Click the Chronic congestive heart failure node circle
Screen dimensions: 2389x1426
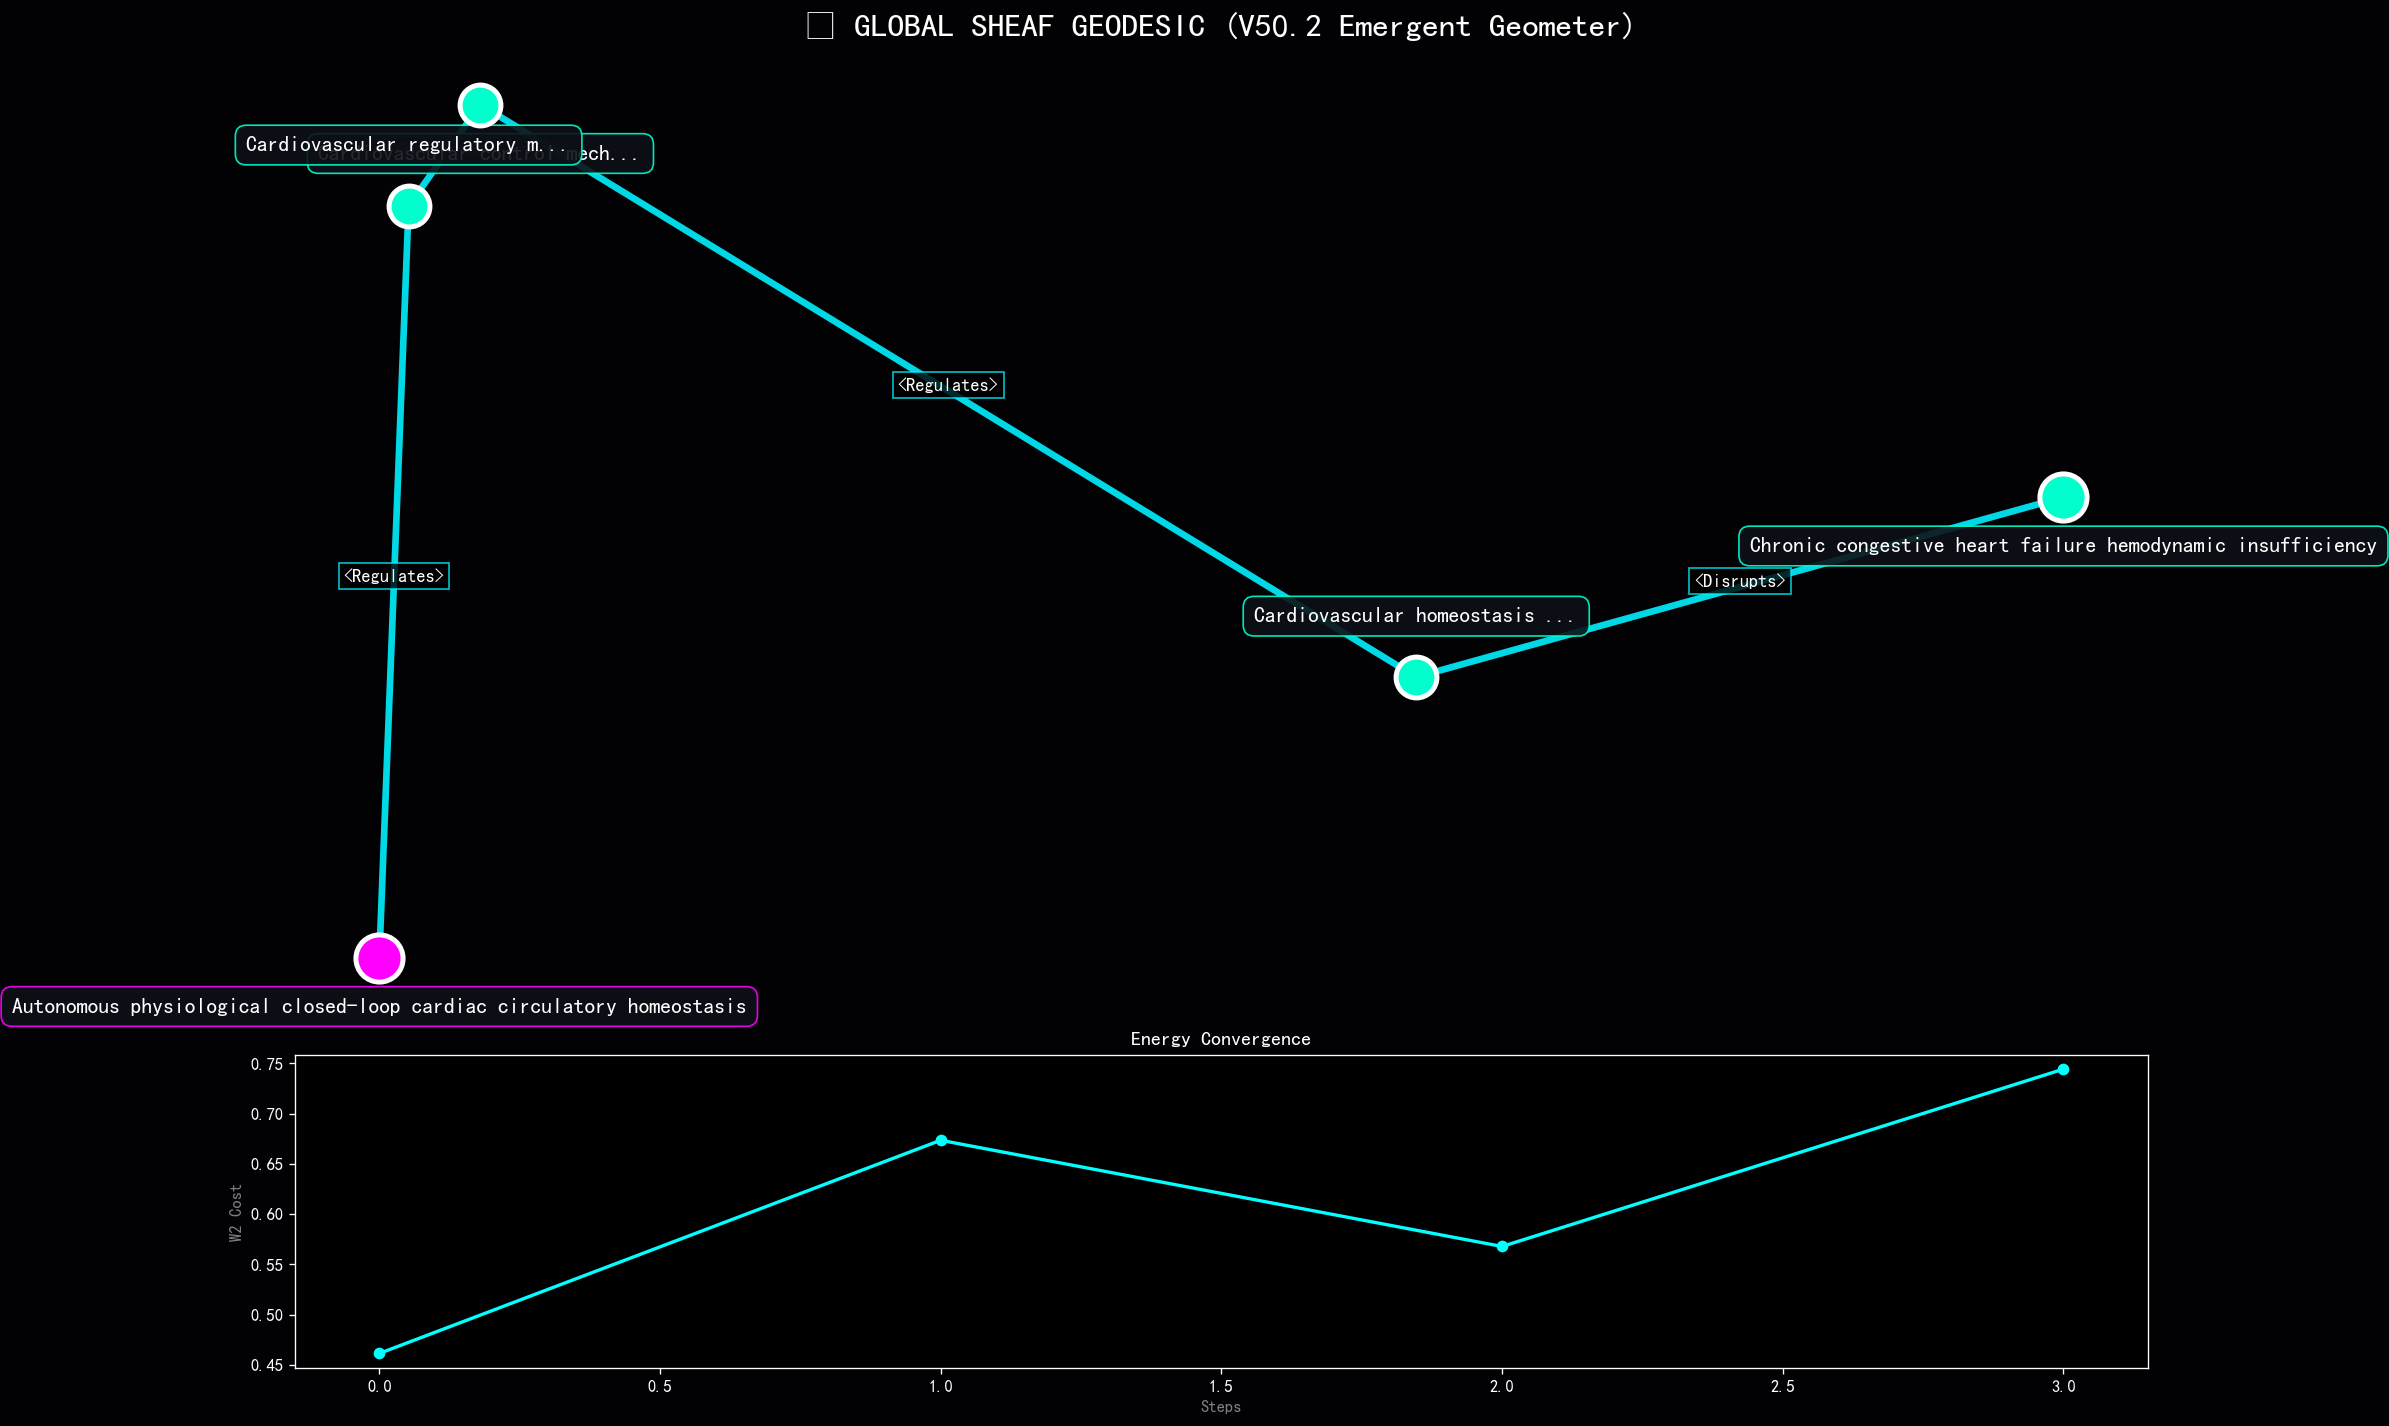(2063, 497)
